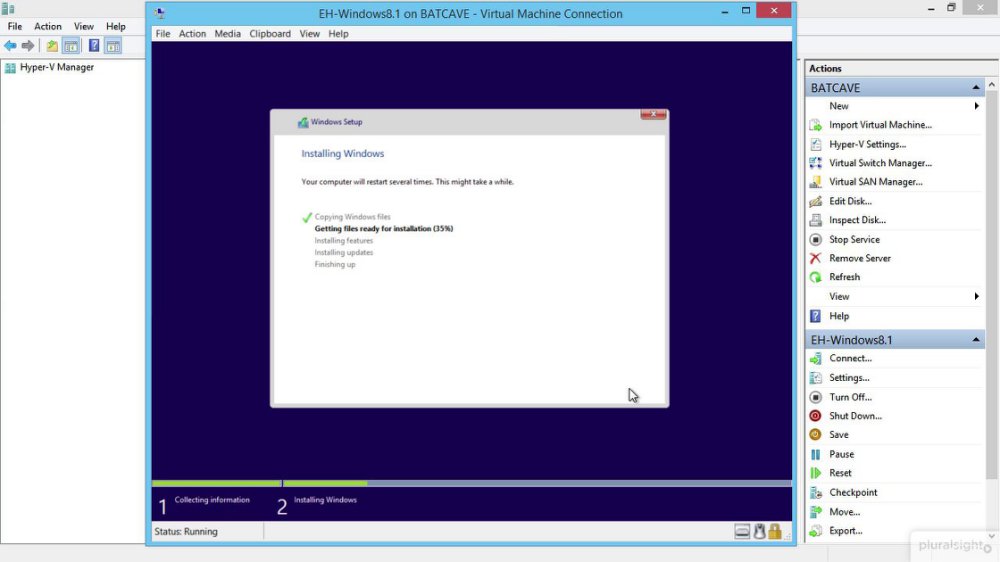This screenshot has height=562, width=1000.
Task: Click the blue Help icon in Hyper-V Manager toolbar
Action: [x=94, y=46]
